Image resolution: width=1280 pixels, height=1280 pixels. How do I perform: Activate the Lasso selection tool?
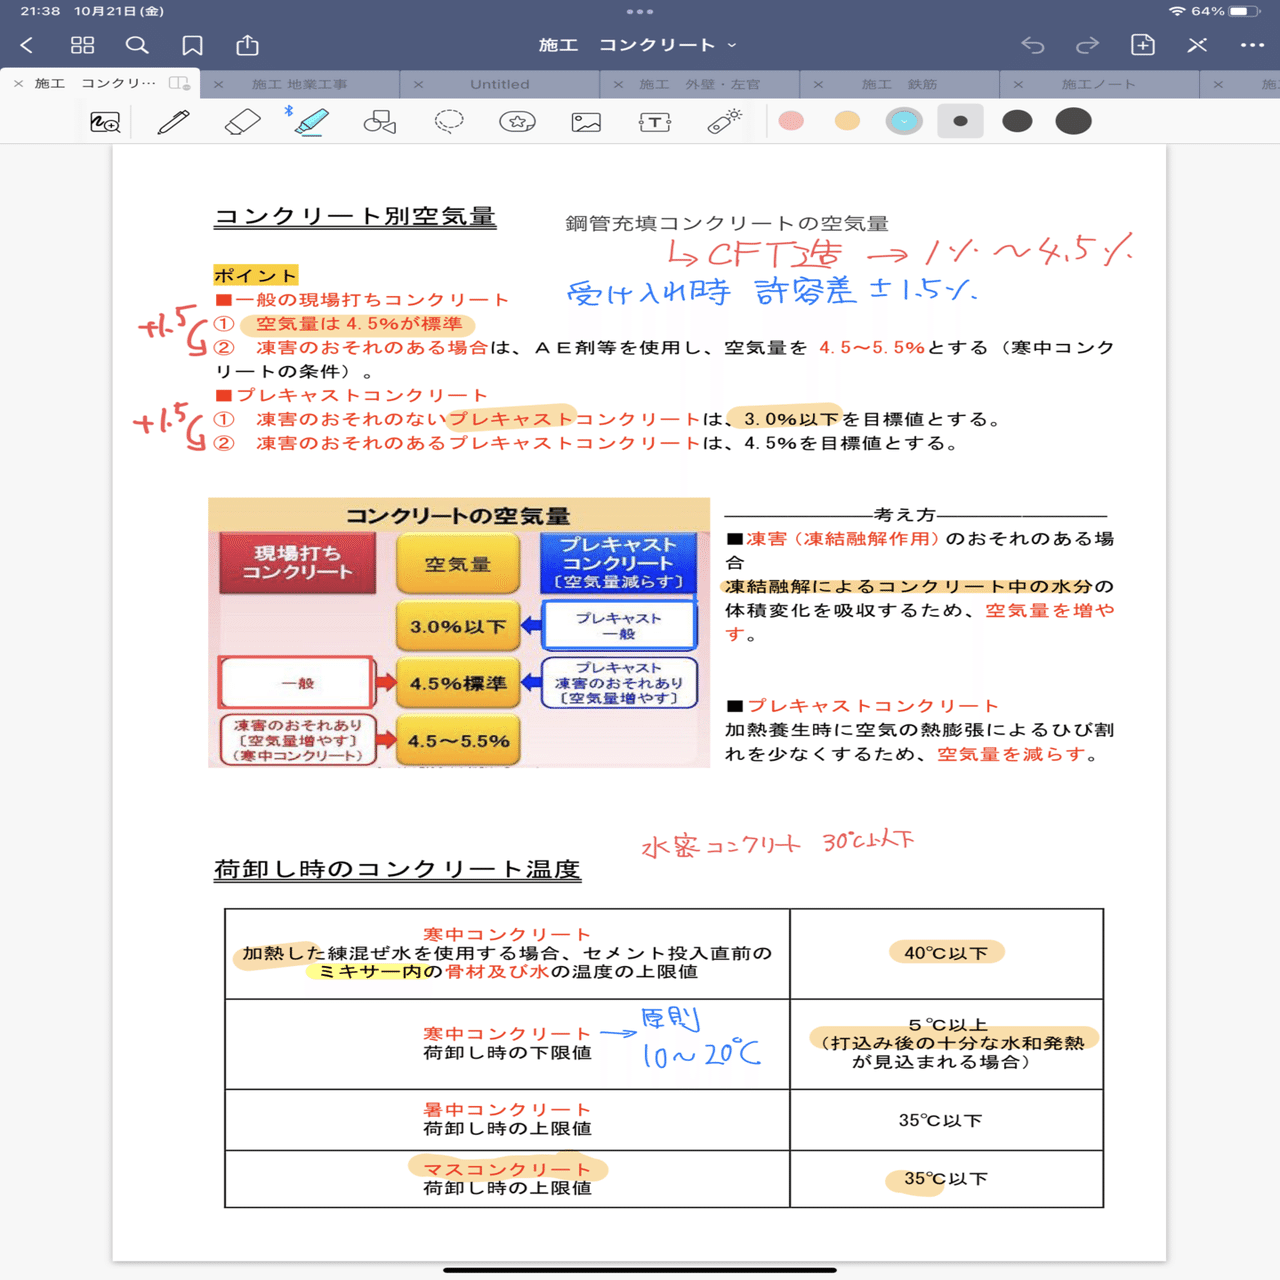coord(448,121)
